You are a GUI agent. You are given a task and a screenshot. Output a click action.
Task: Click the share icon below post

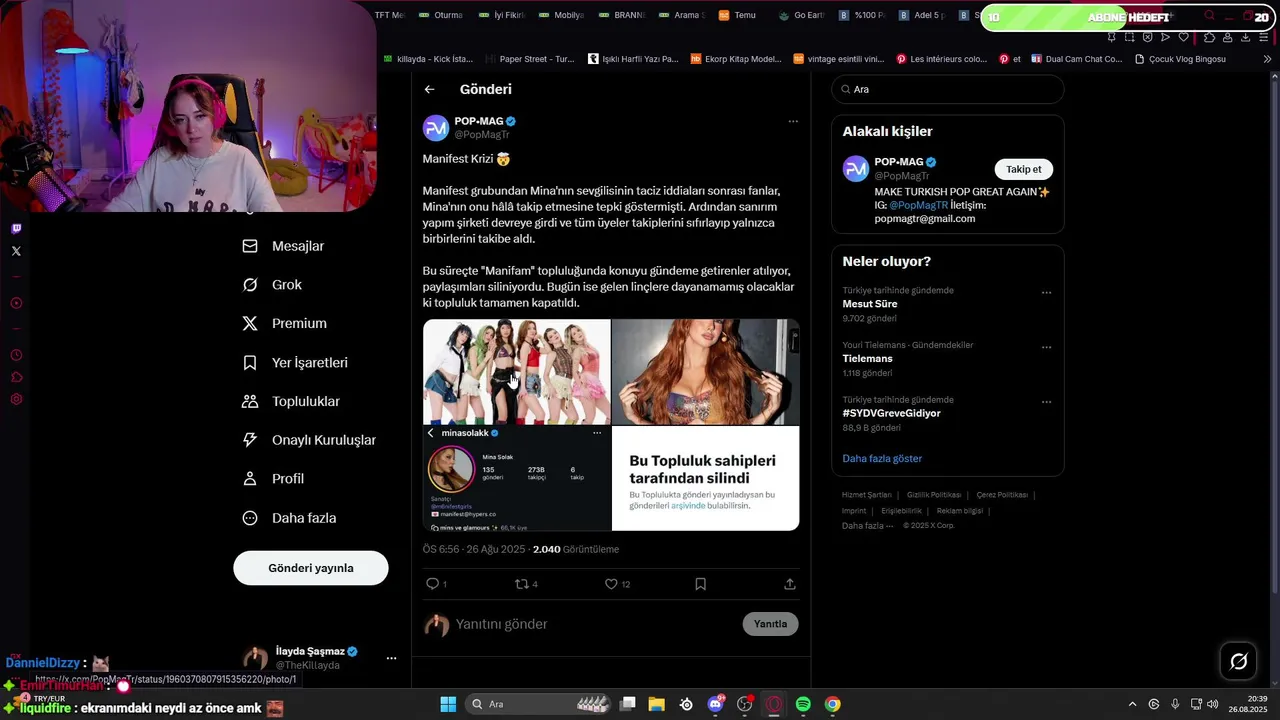click(x=790, y=584)
